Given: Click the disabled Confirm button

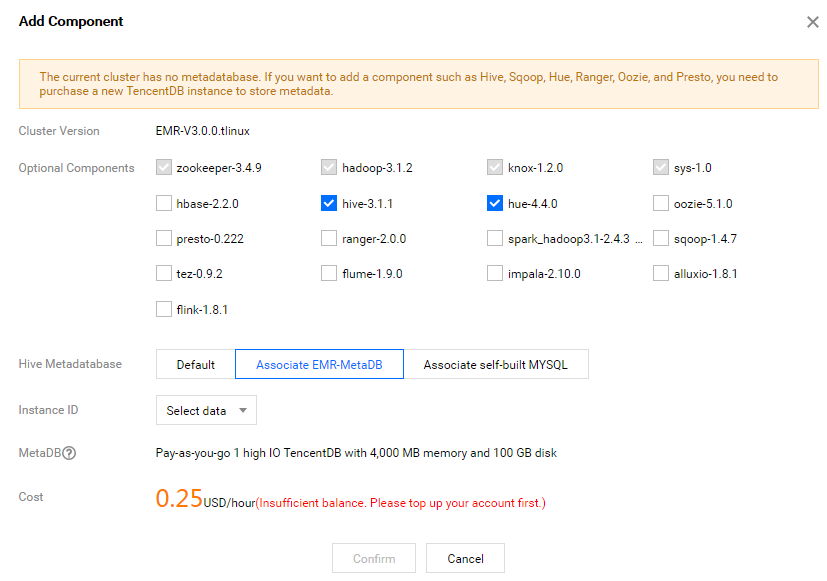Looking at the screenshot, I should point(374,558).
